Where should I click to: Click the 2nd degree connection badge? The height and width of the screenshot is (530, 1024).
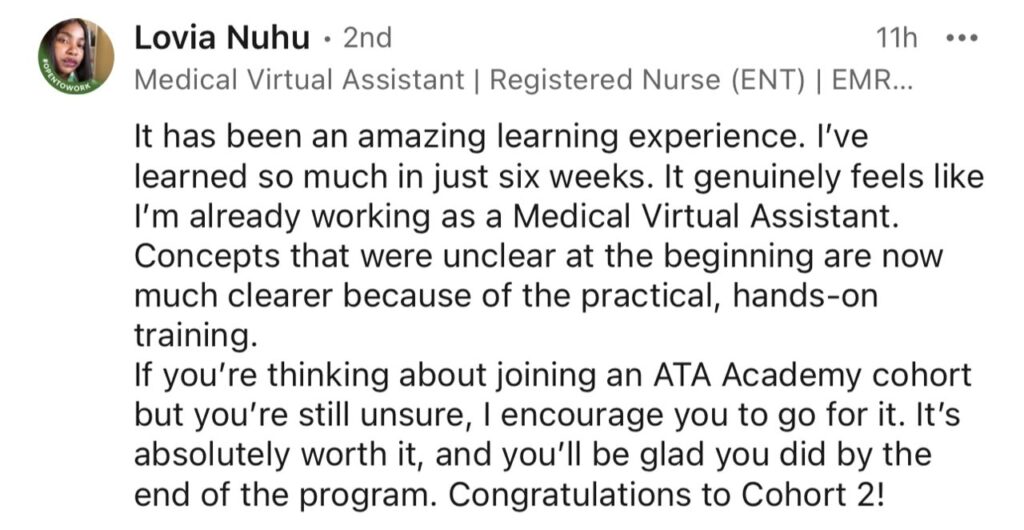click(367, 38)
